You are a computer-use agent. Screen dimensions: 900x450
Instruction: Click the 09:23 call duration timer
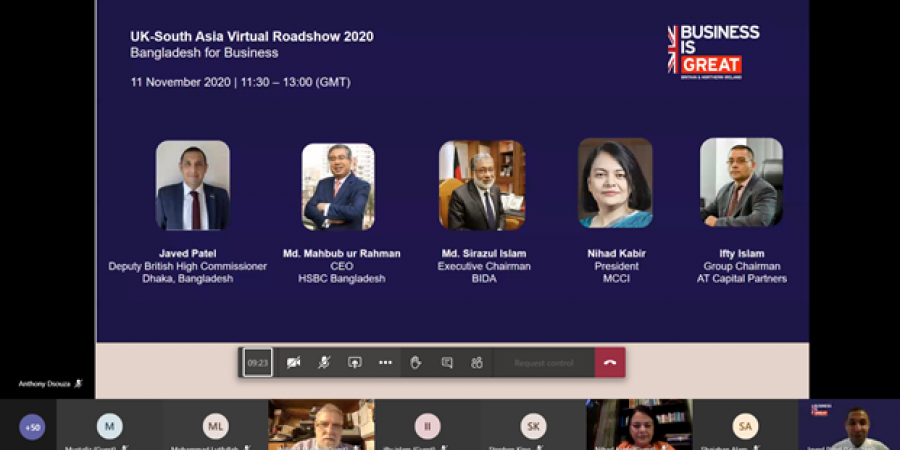[x=258, y=363]
